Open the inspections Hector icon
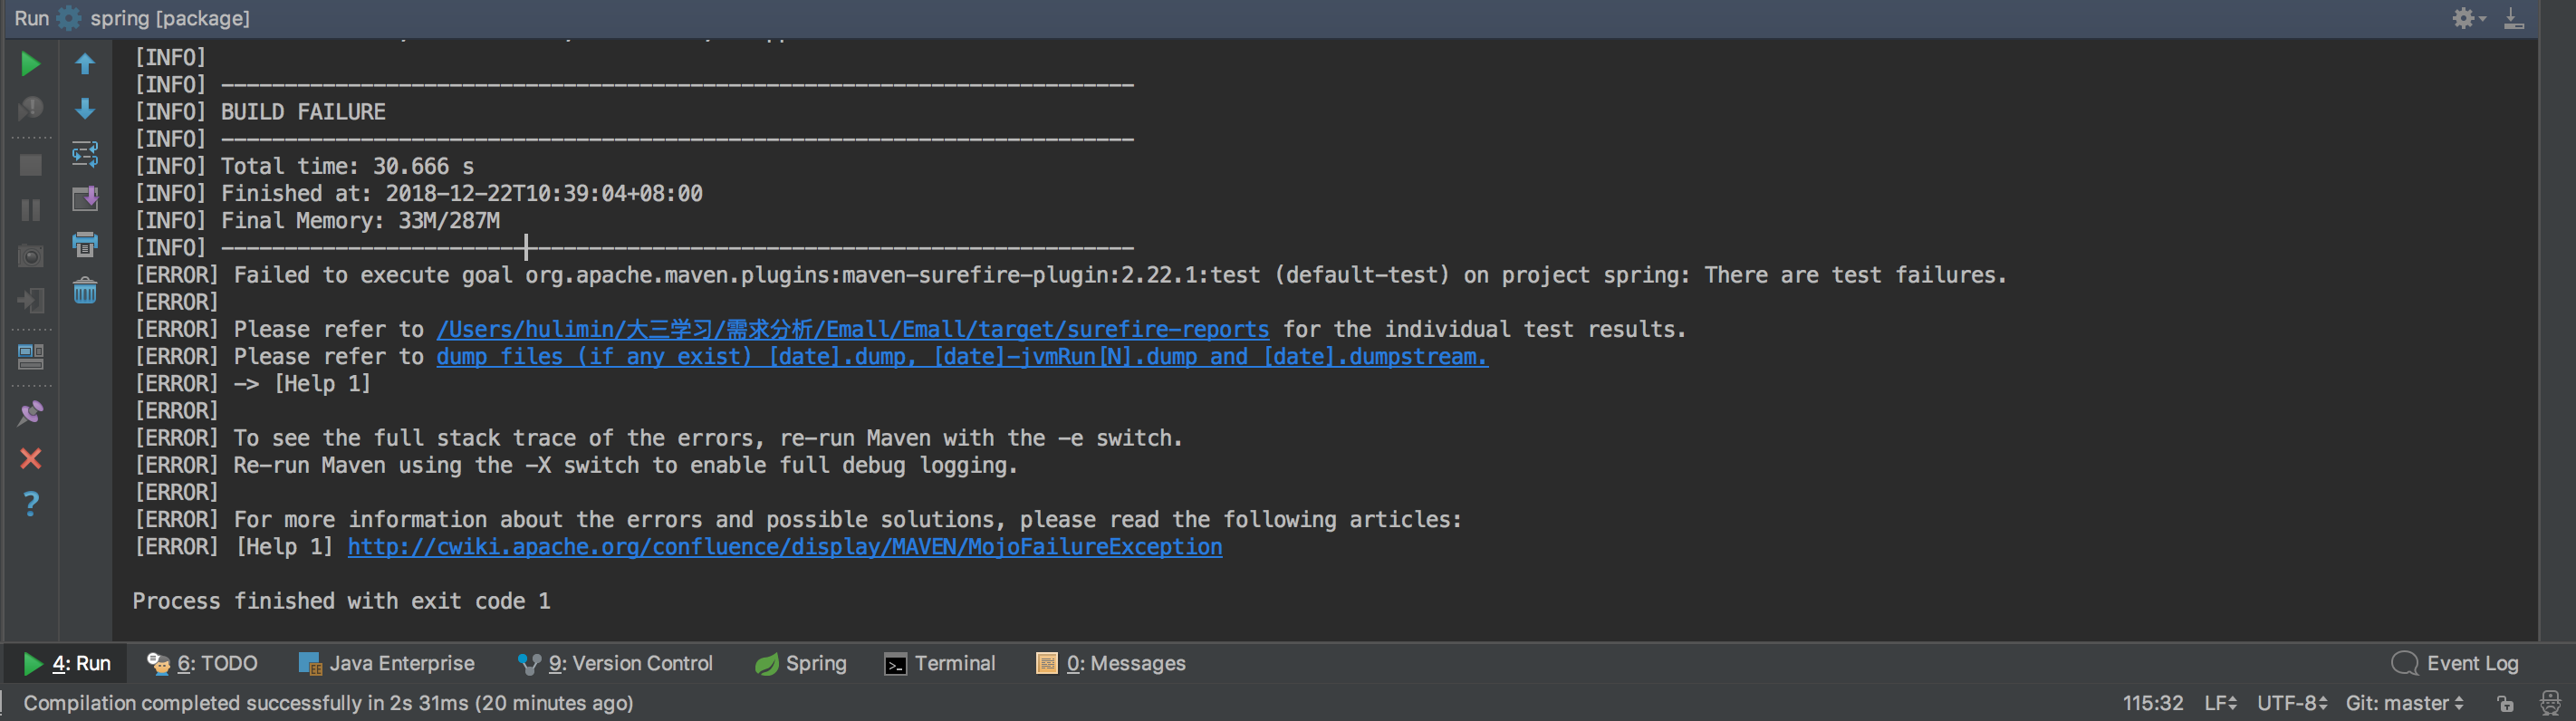Image resolution: width=2576 pixels, height=721 pixels. pos(2550,703)
